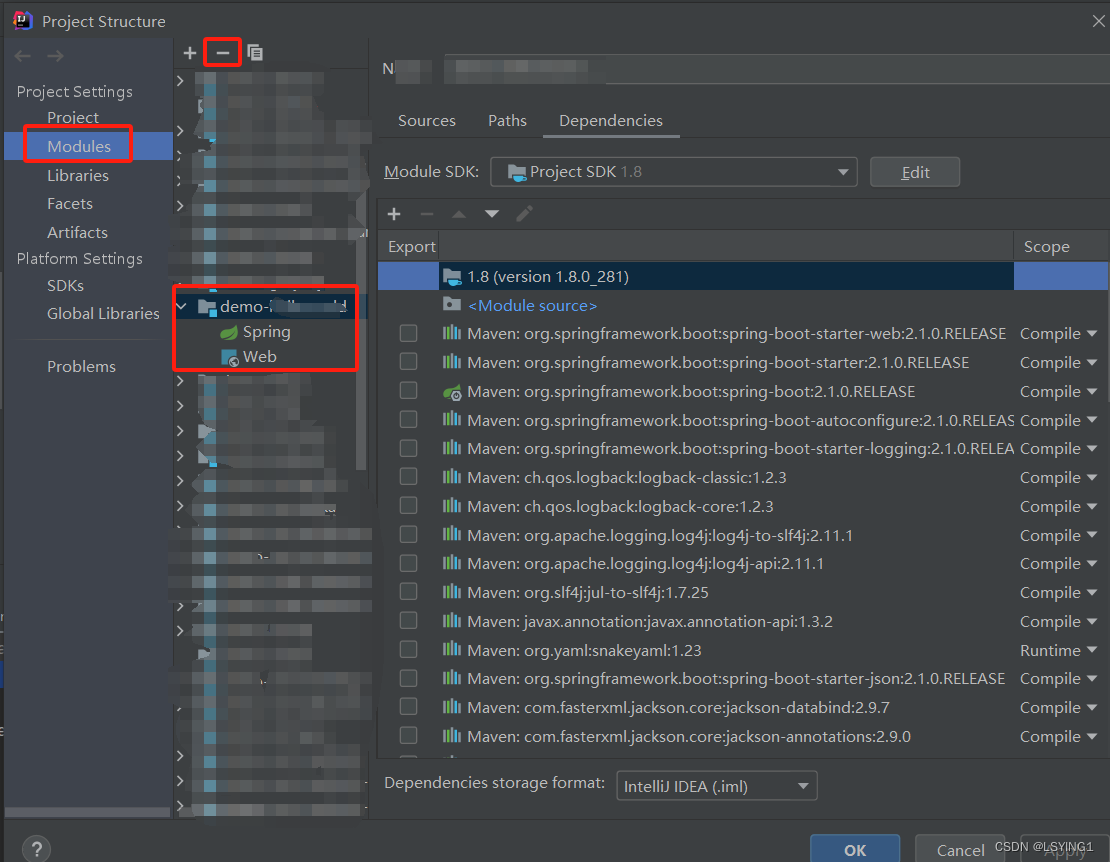Check export for log4j-to-slf4j:2.11.1
The height and width of the screenshot is (862, 1110).
coord(408,534)
